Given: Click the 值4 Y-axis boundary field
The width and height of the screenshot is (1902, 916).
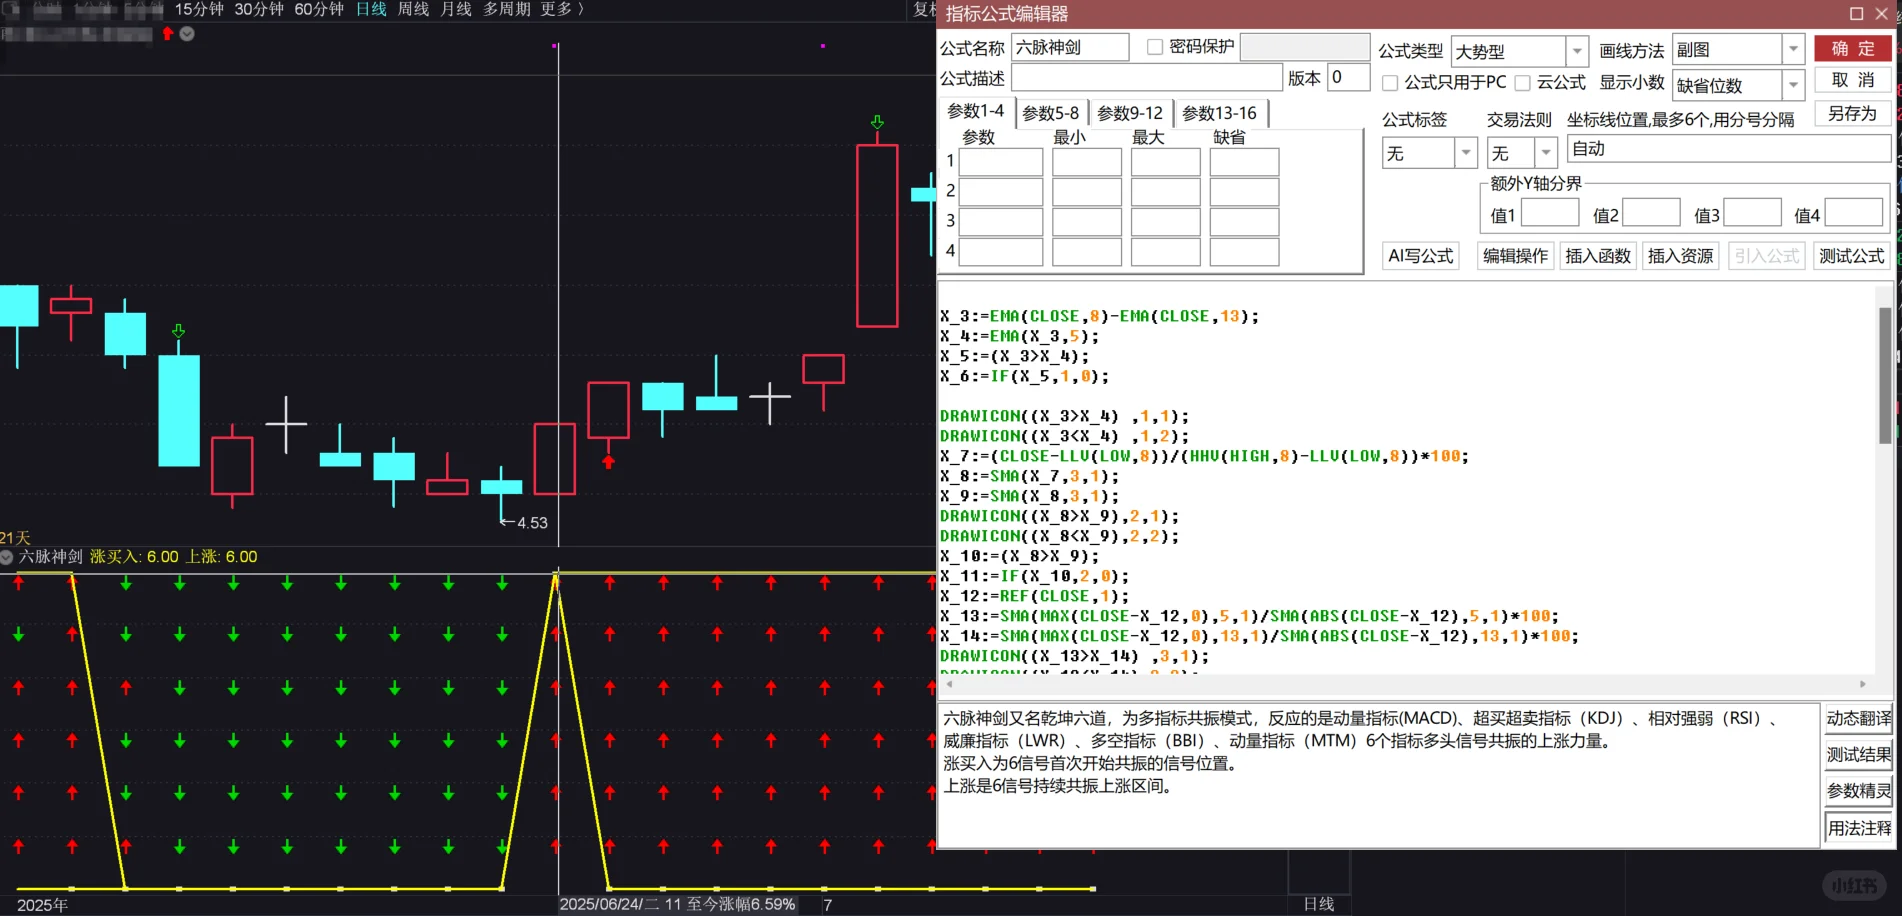Looking at the screenshot, I should tap(1853, 213).
